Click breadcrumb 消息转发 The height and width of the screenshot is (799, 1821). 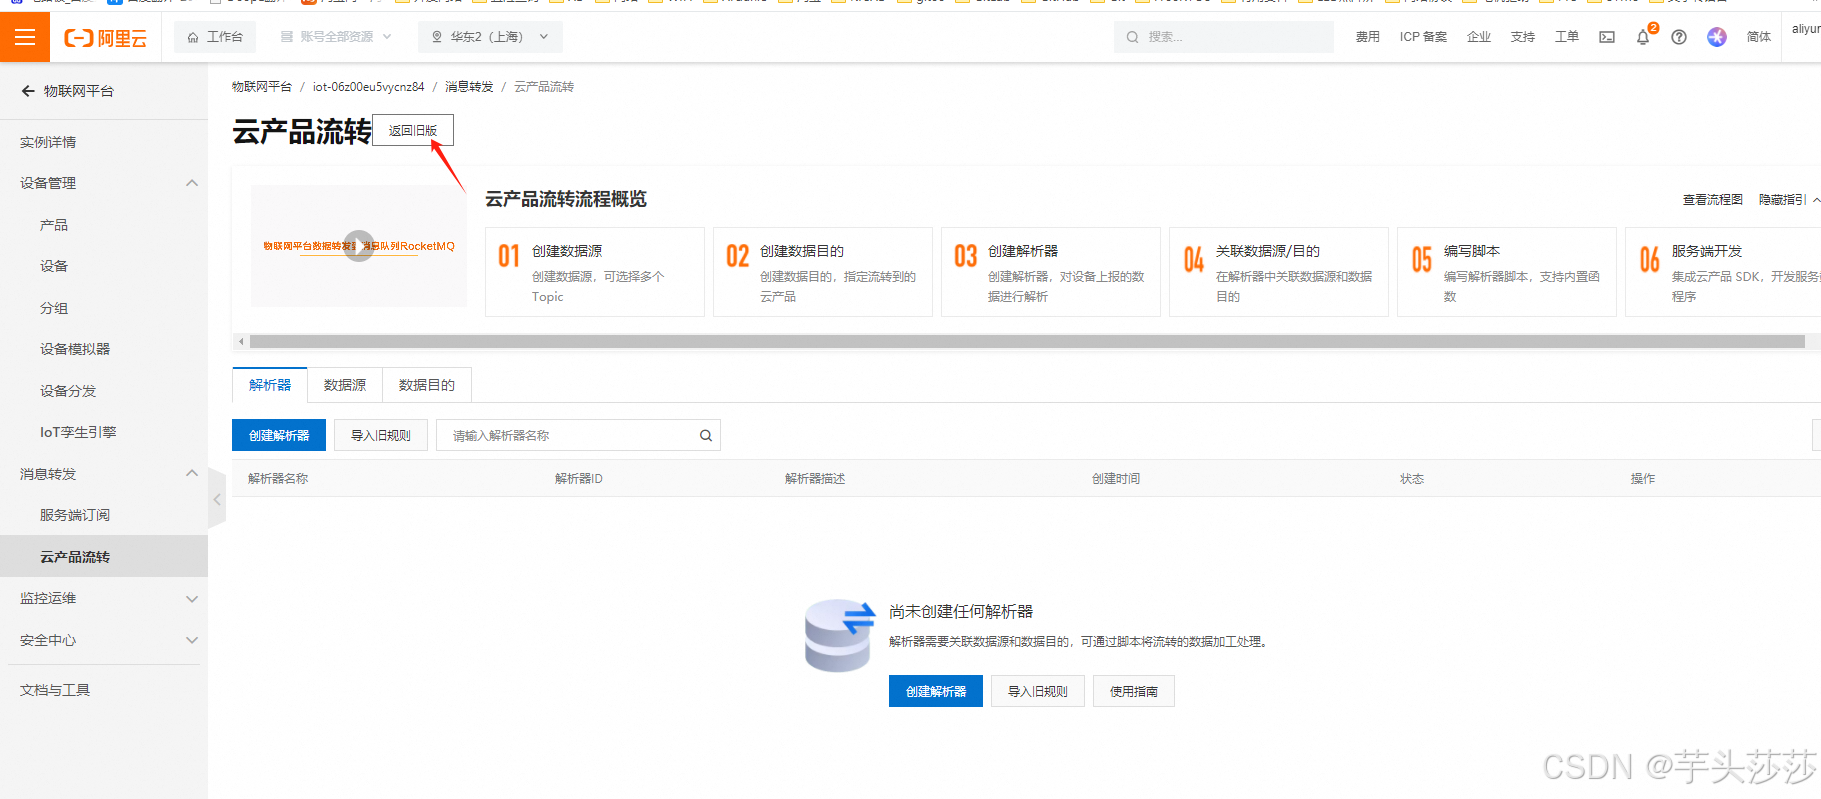click(469, 87)
